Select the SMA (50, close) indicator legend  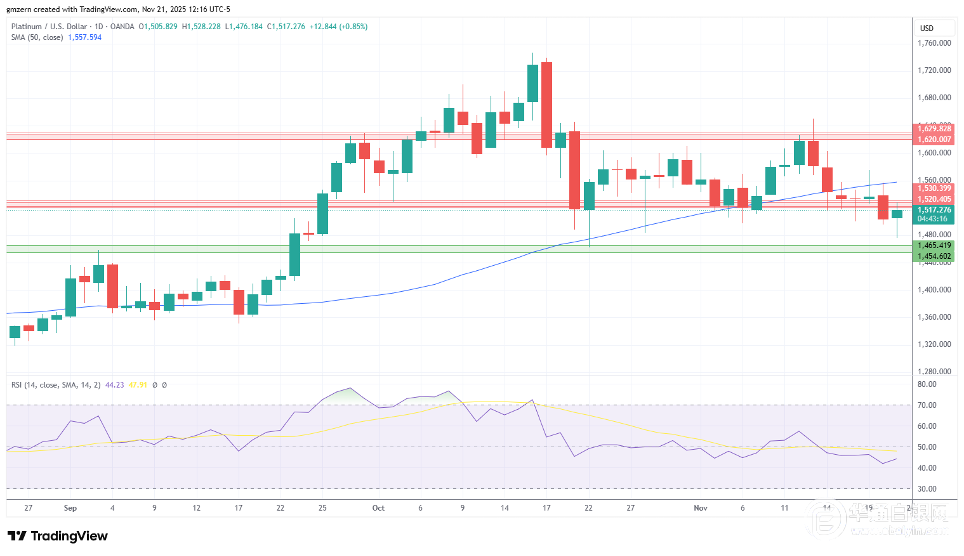pyautogui.click(x=35, y=37)
